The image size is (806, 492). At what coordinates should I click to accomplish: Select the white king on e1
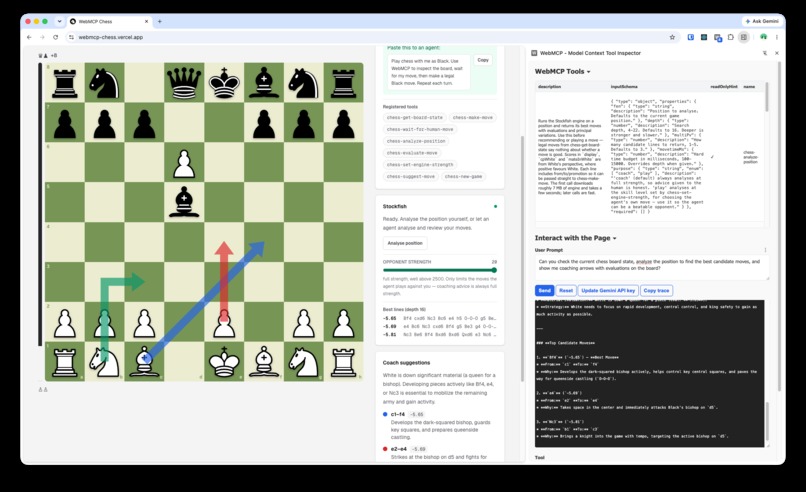click(224, 361)
